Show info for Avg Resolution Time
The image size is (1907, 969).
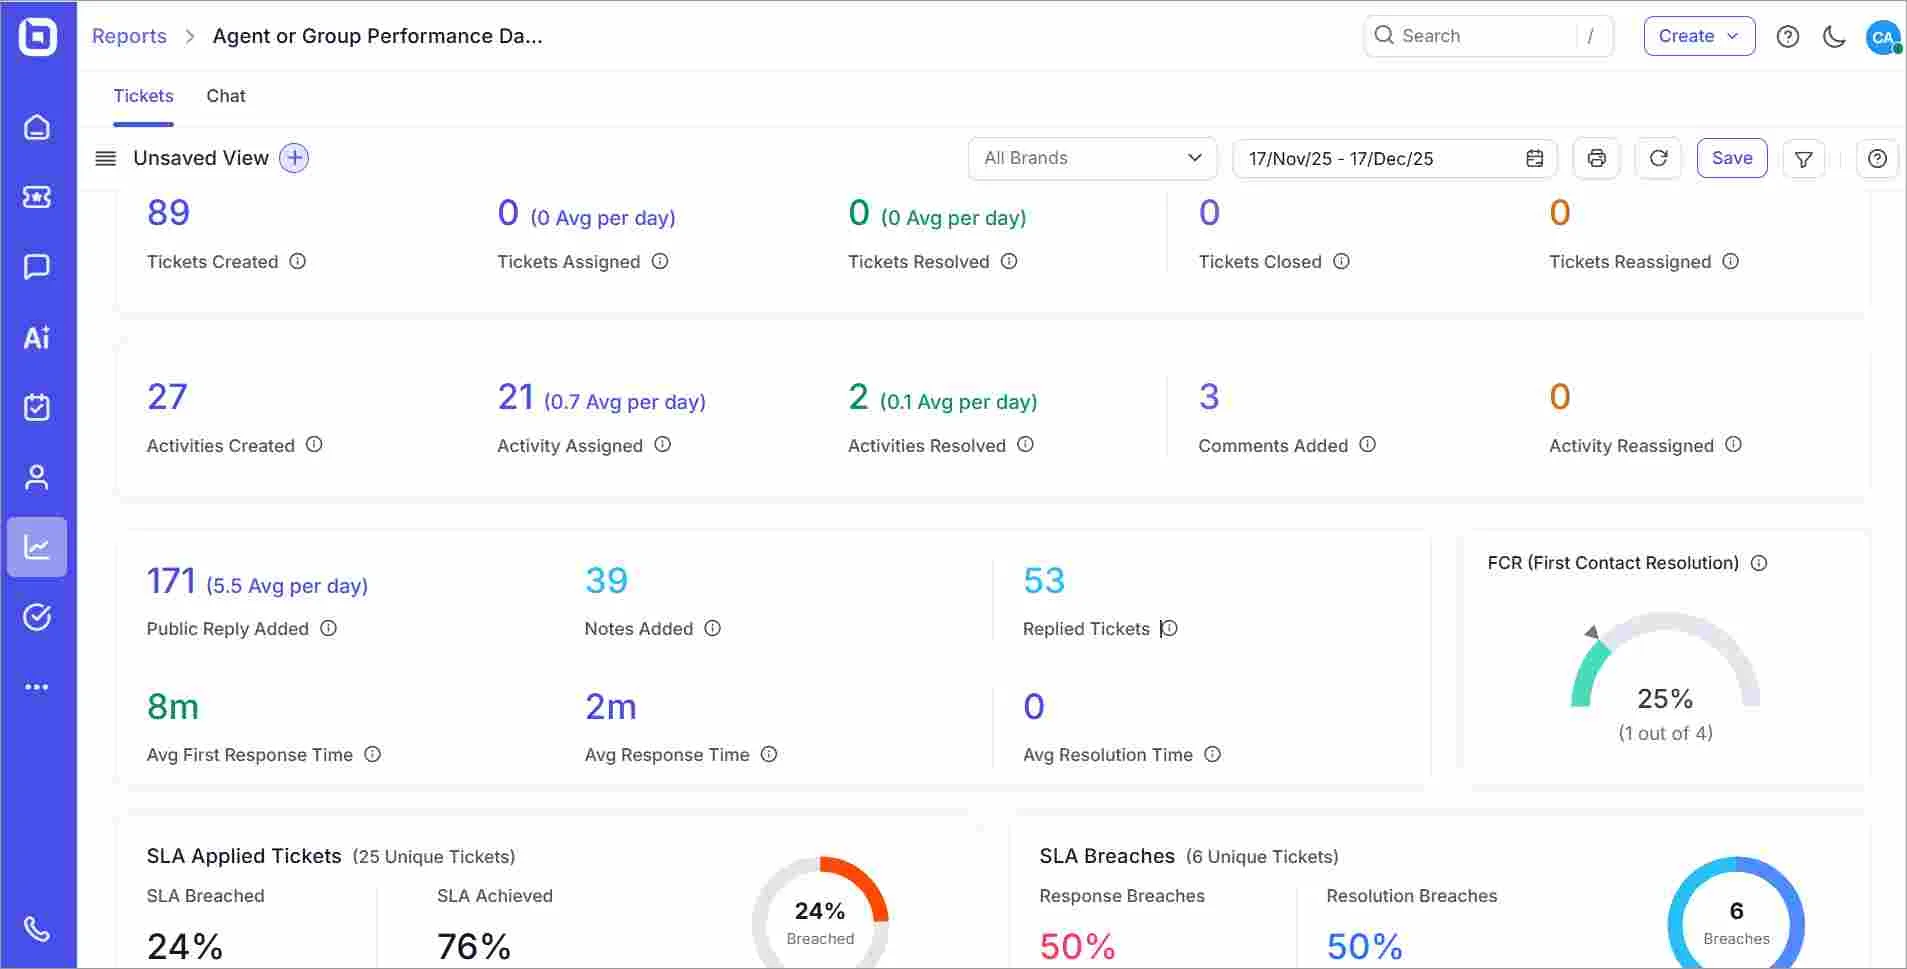click(x=1212, y=754)
